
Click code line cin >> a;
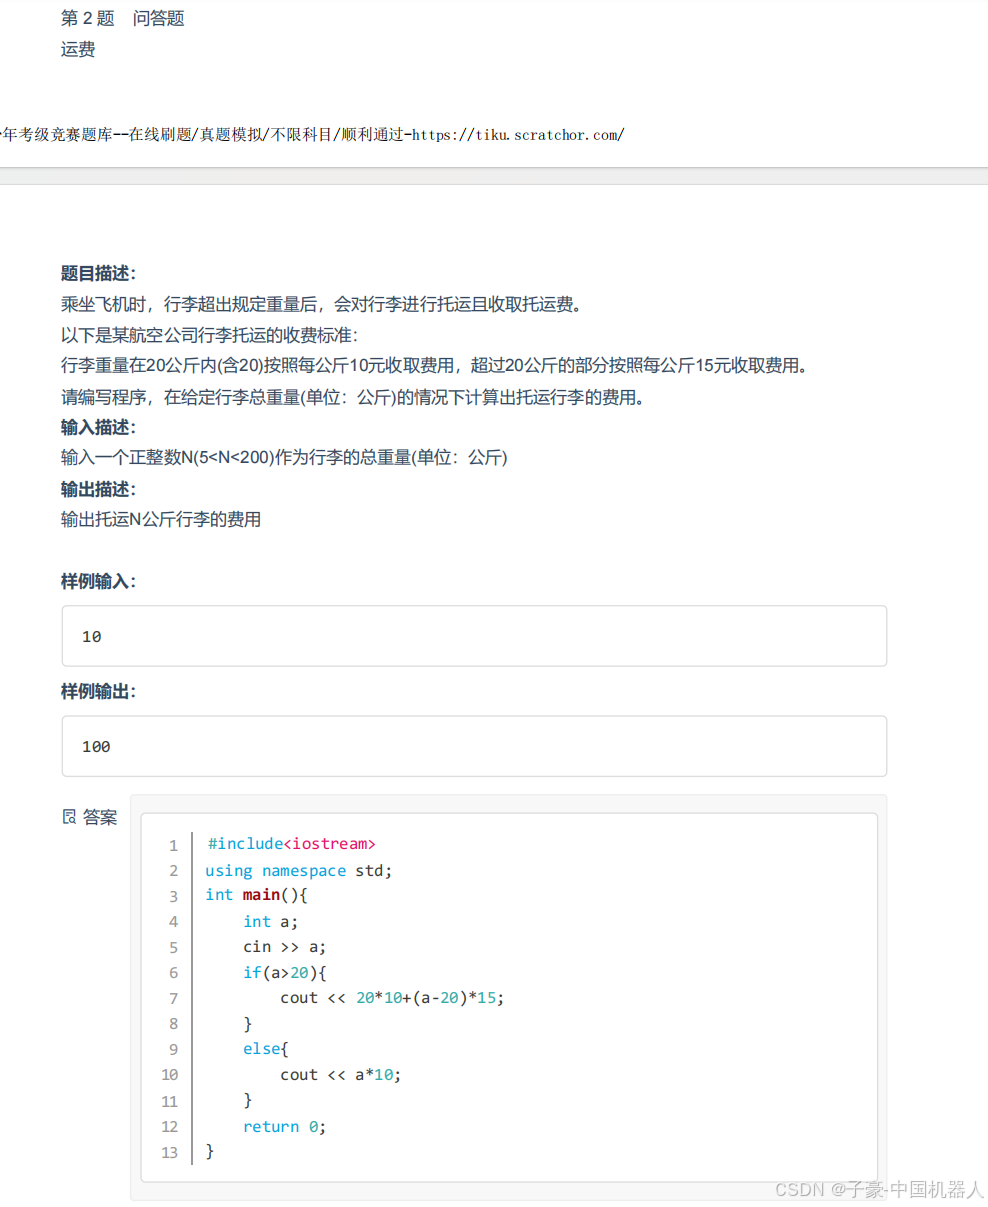click(x=285, y=946)
